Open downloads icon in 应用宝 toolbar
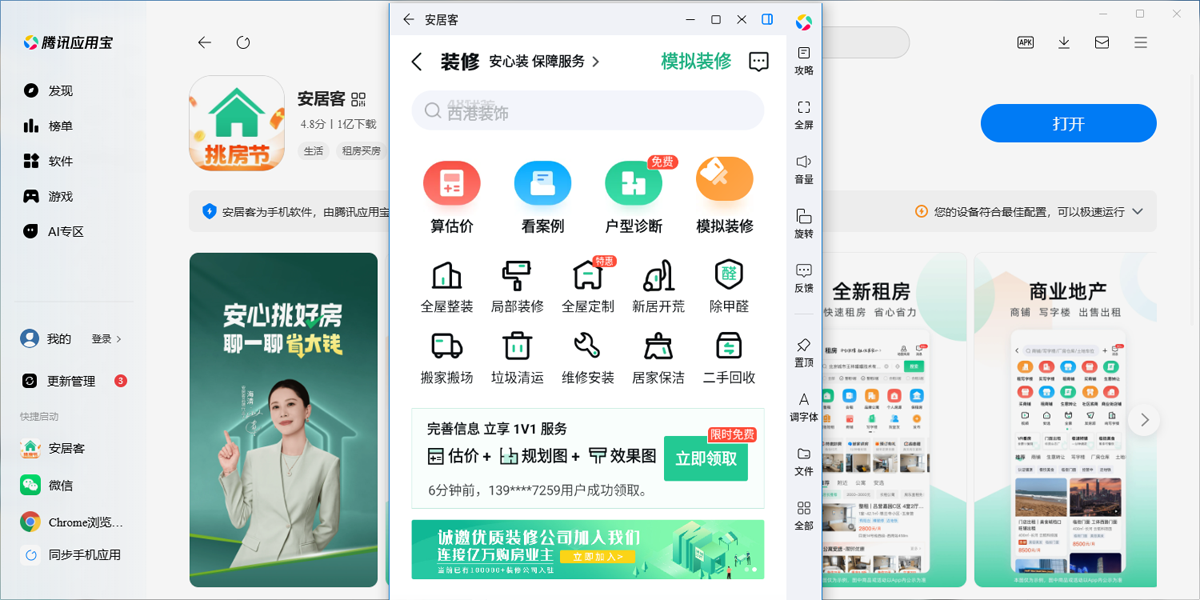The width and height of the screenshot is (1200, 600). pos(1064,42)
